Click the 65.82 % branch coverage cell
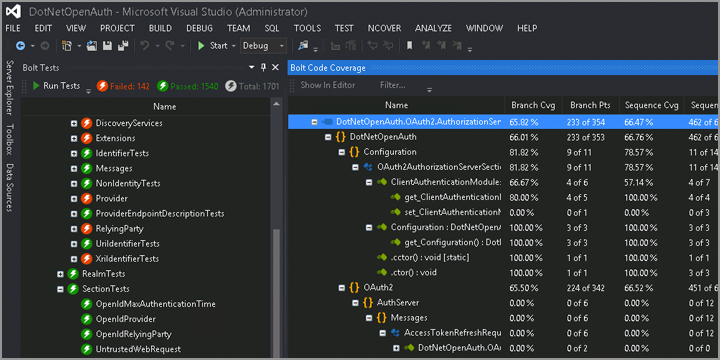Screen dimensions: 720x360 click(x=524, y=122)
